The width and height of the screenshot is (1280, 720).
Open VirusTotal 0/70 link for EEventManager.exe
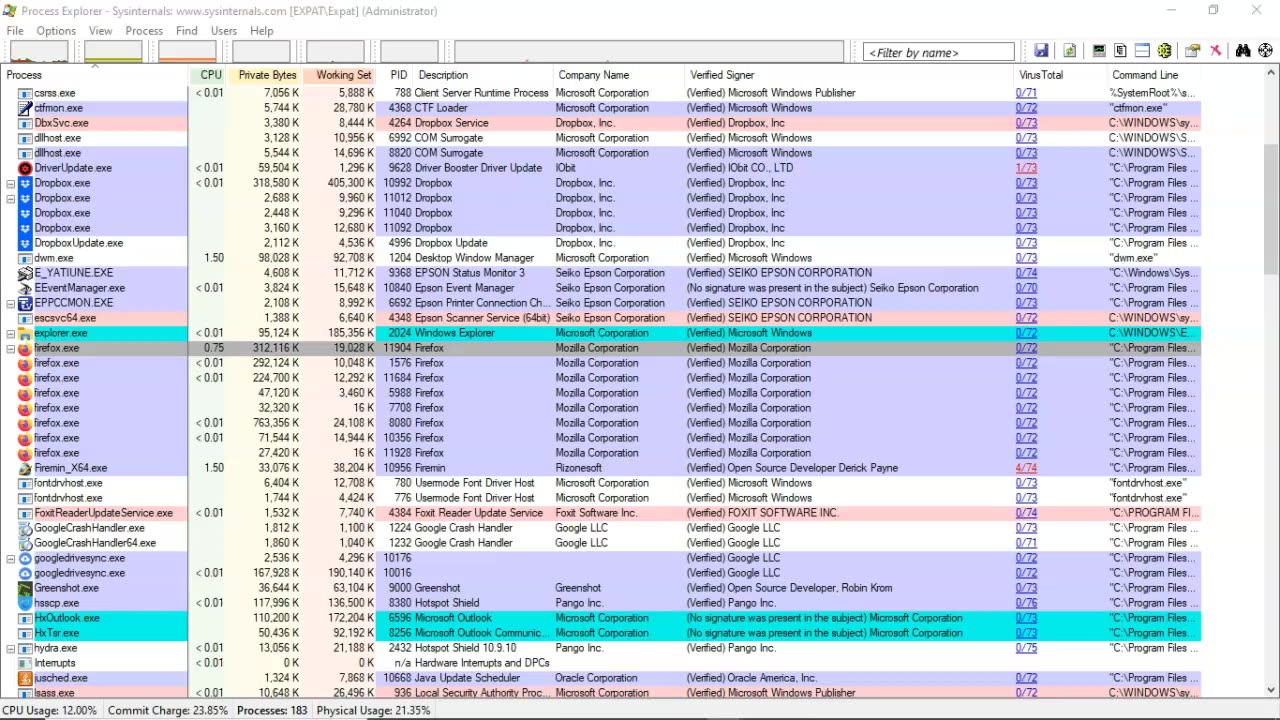[x=1026, y=288]
